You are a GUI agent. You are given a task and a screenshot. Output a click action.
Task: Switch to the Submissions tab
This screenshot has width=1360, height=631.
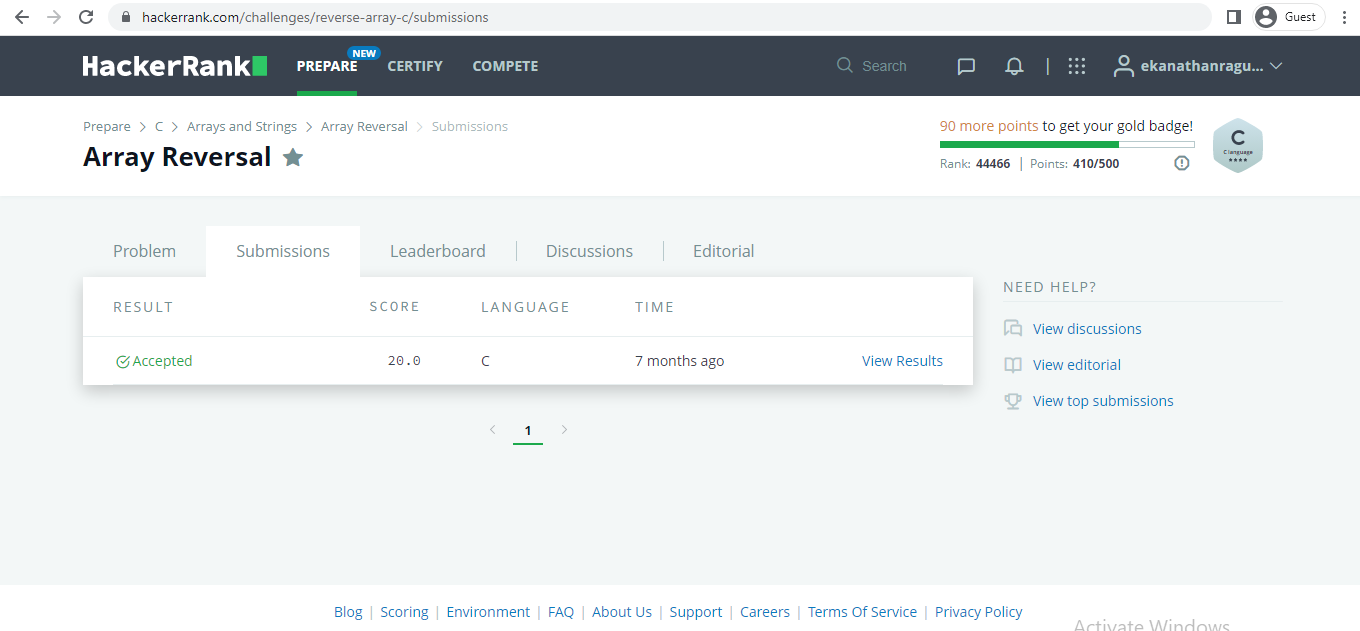pos(283,251)
